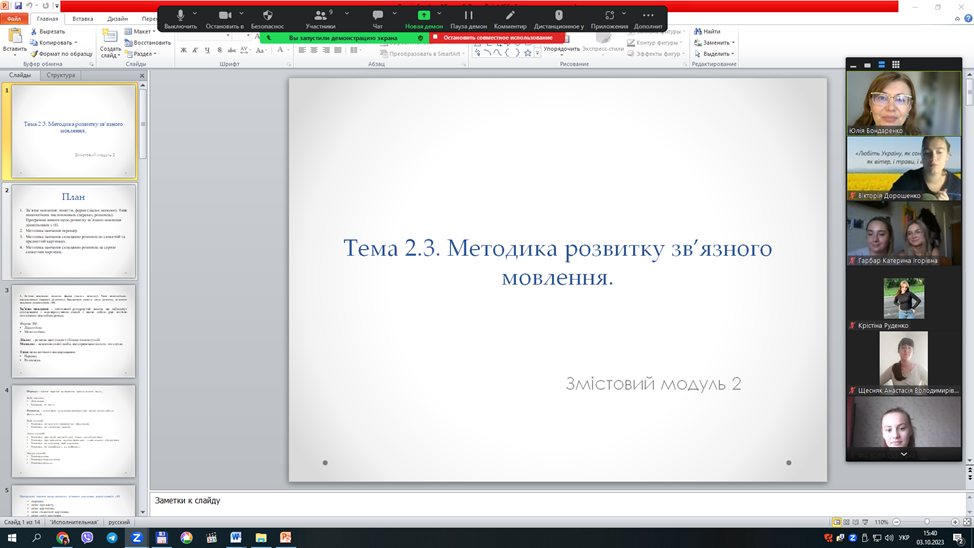Switch to the Вставка ribbon tab
The height and width of the screenshot is (548, 974).
(83, 18)
